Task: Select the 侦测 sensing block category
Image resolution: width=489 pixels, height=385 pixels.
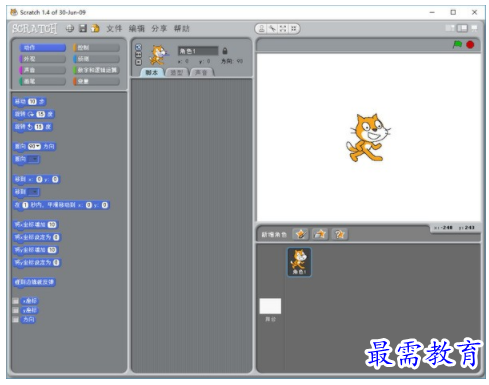Action: pyautogui.click(x=96, y=59)
